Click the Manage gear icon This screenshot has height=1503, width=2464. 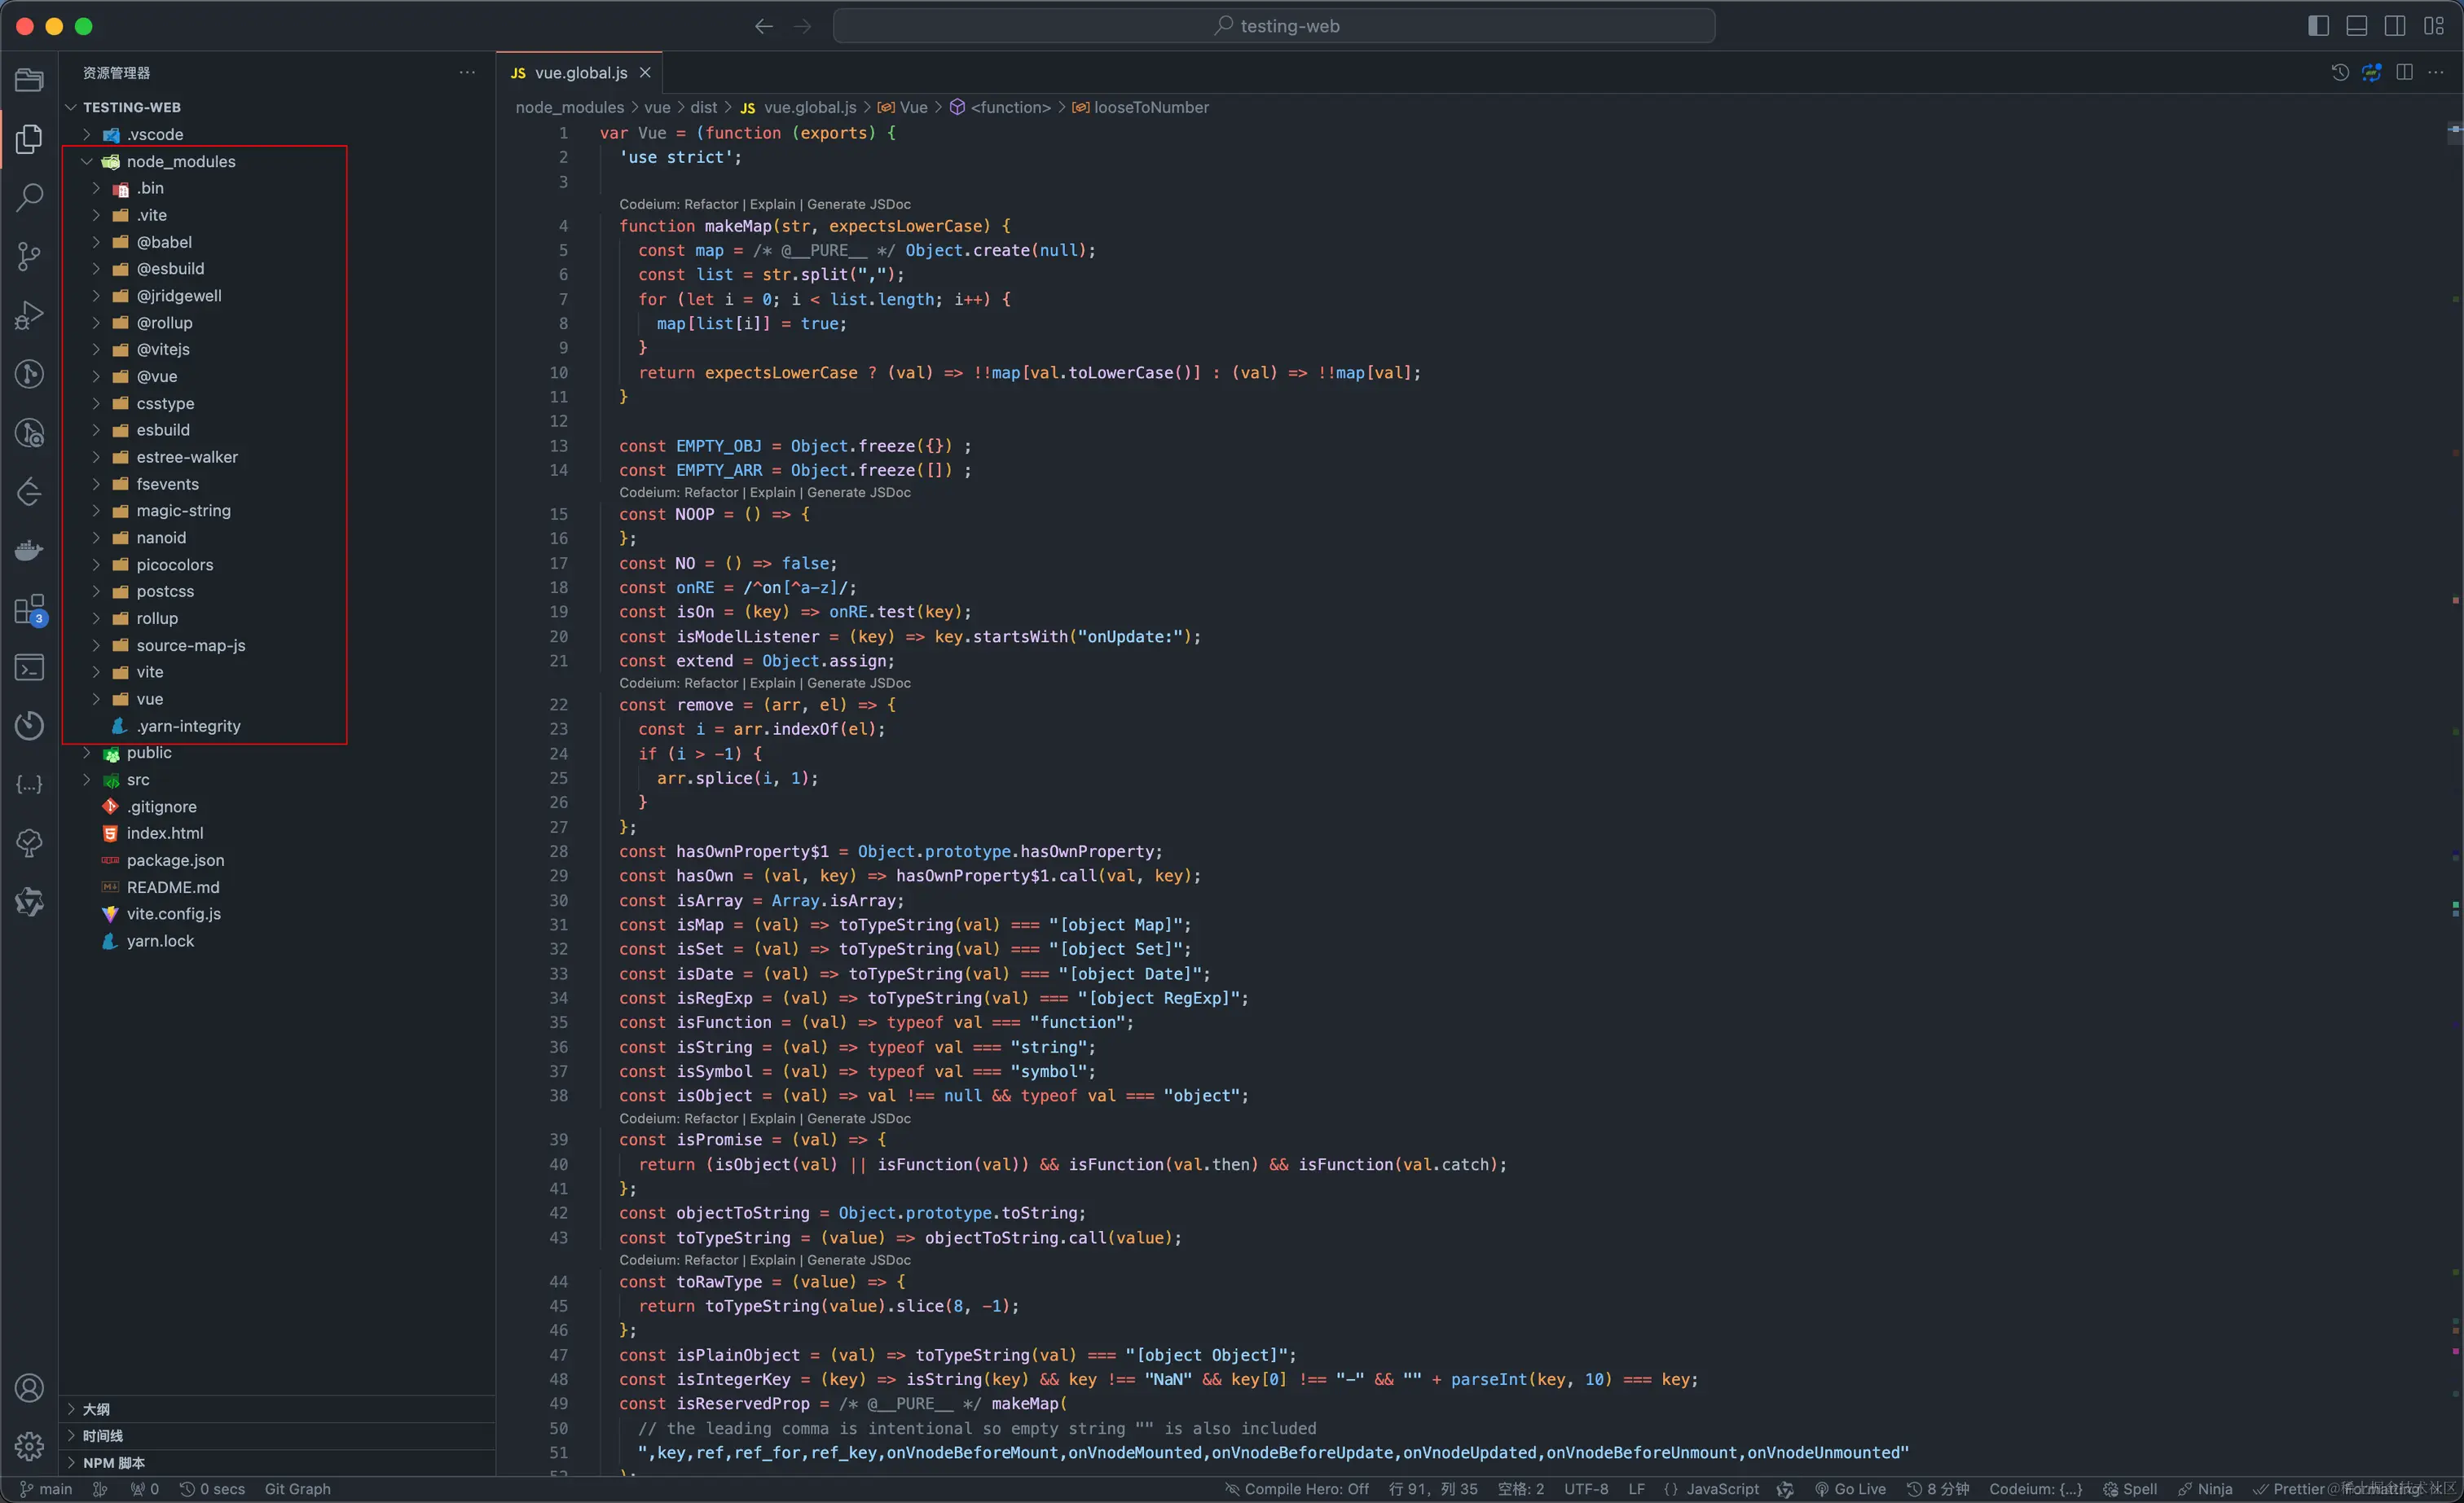[29, 1445]
